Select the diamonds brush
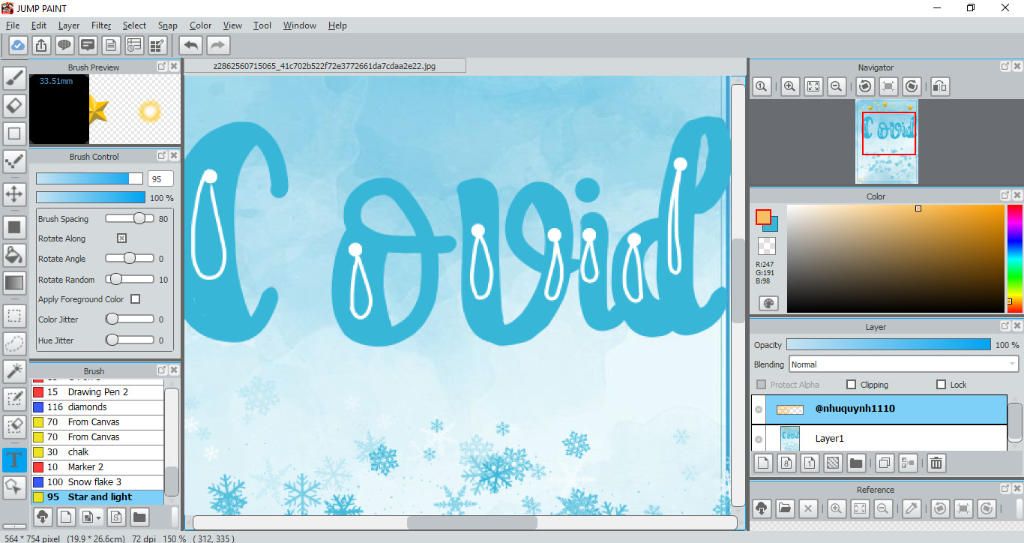 coord(97,406)
